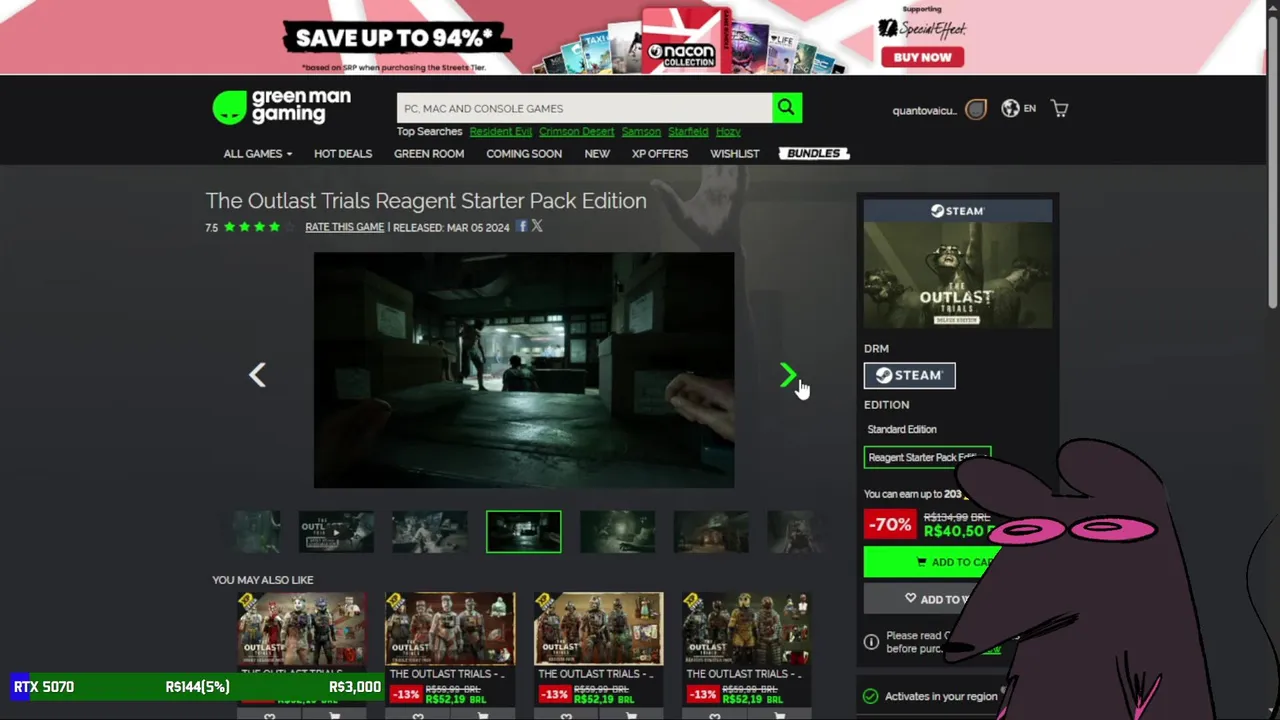Open COMING SOON in navigation
This screenshot has height=720, width=1280.
pos(524,154)
